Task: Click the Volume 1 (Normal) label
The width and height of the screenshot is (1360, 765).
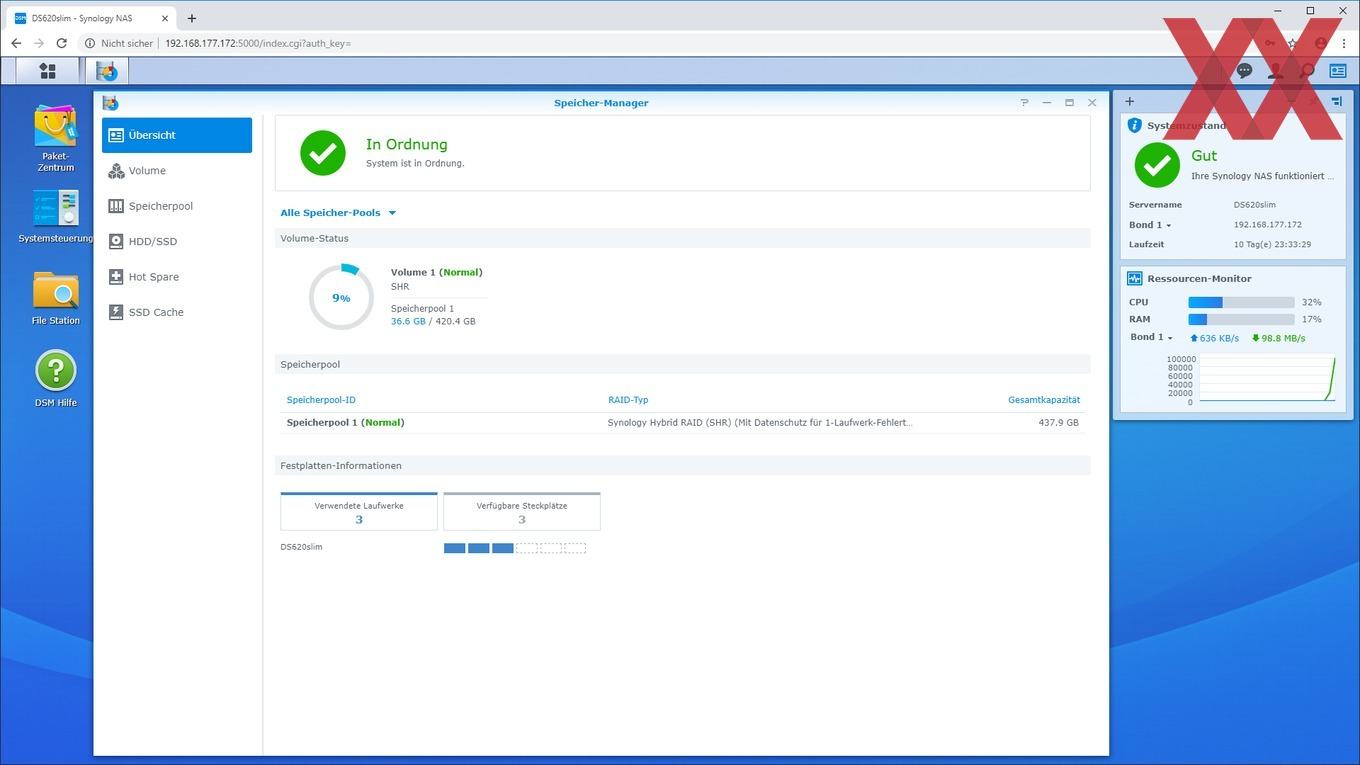Action: point(436,272)
